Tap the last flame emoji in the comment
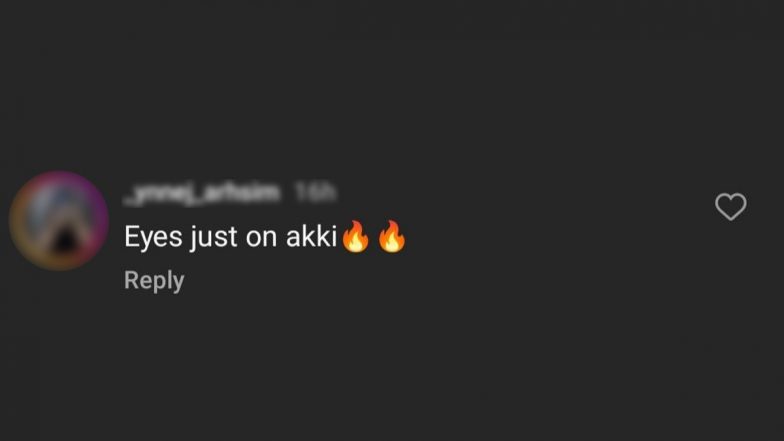Image resolution: width=784 pixels, height=441 pixels. (392, 236)
